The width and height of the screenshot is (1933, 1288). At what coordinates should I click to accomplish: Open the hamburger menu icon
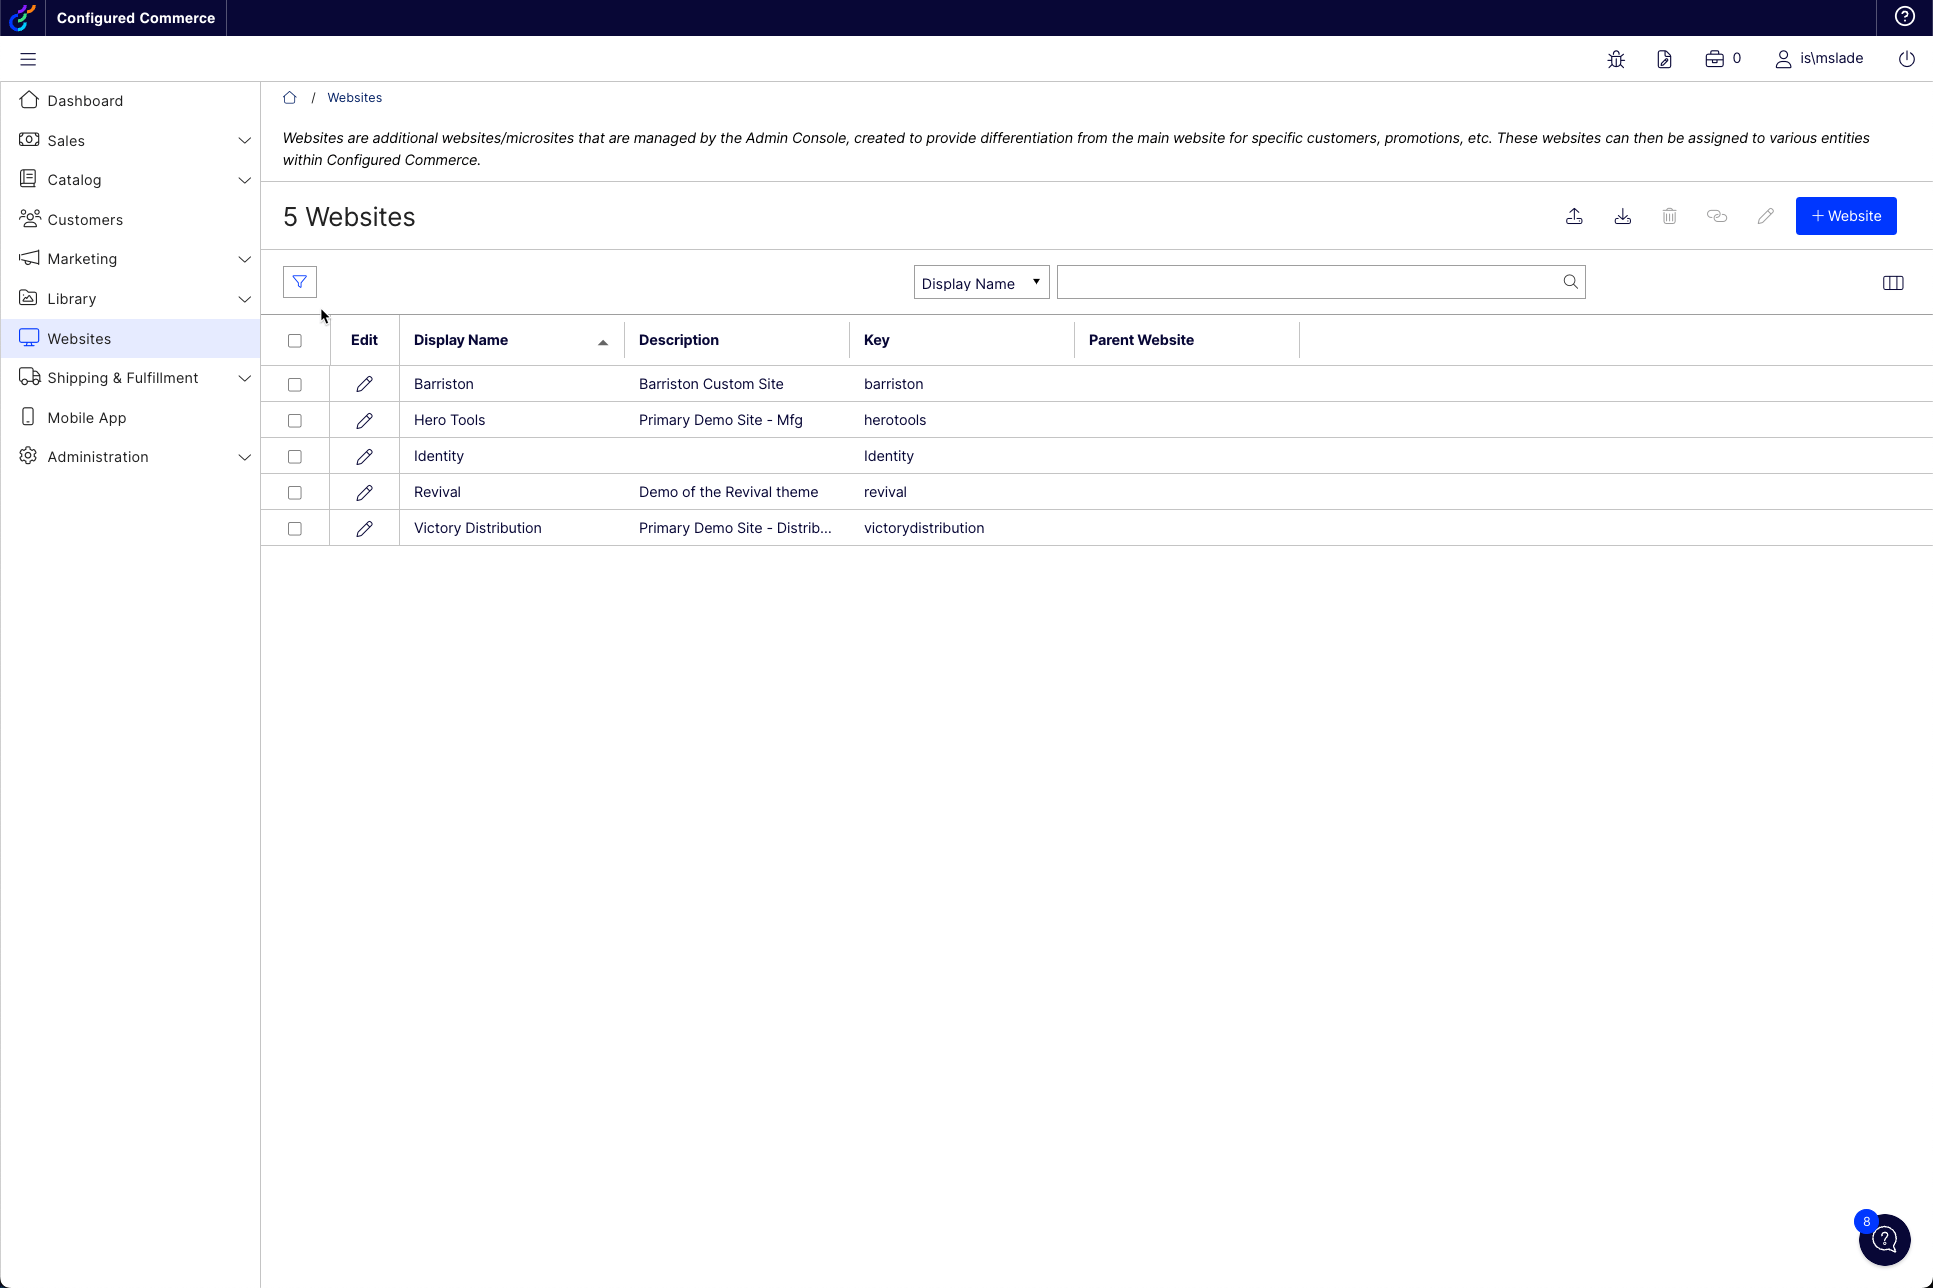(28, 59)
